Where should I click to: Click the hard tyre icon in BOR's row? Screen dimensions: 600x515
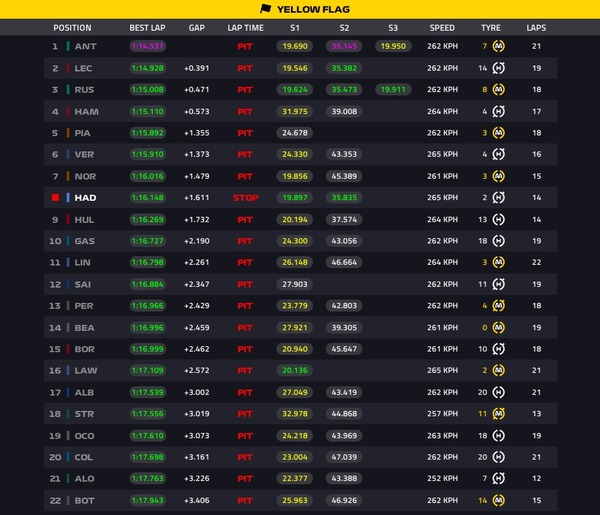[x=498, y=349]
